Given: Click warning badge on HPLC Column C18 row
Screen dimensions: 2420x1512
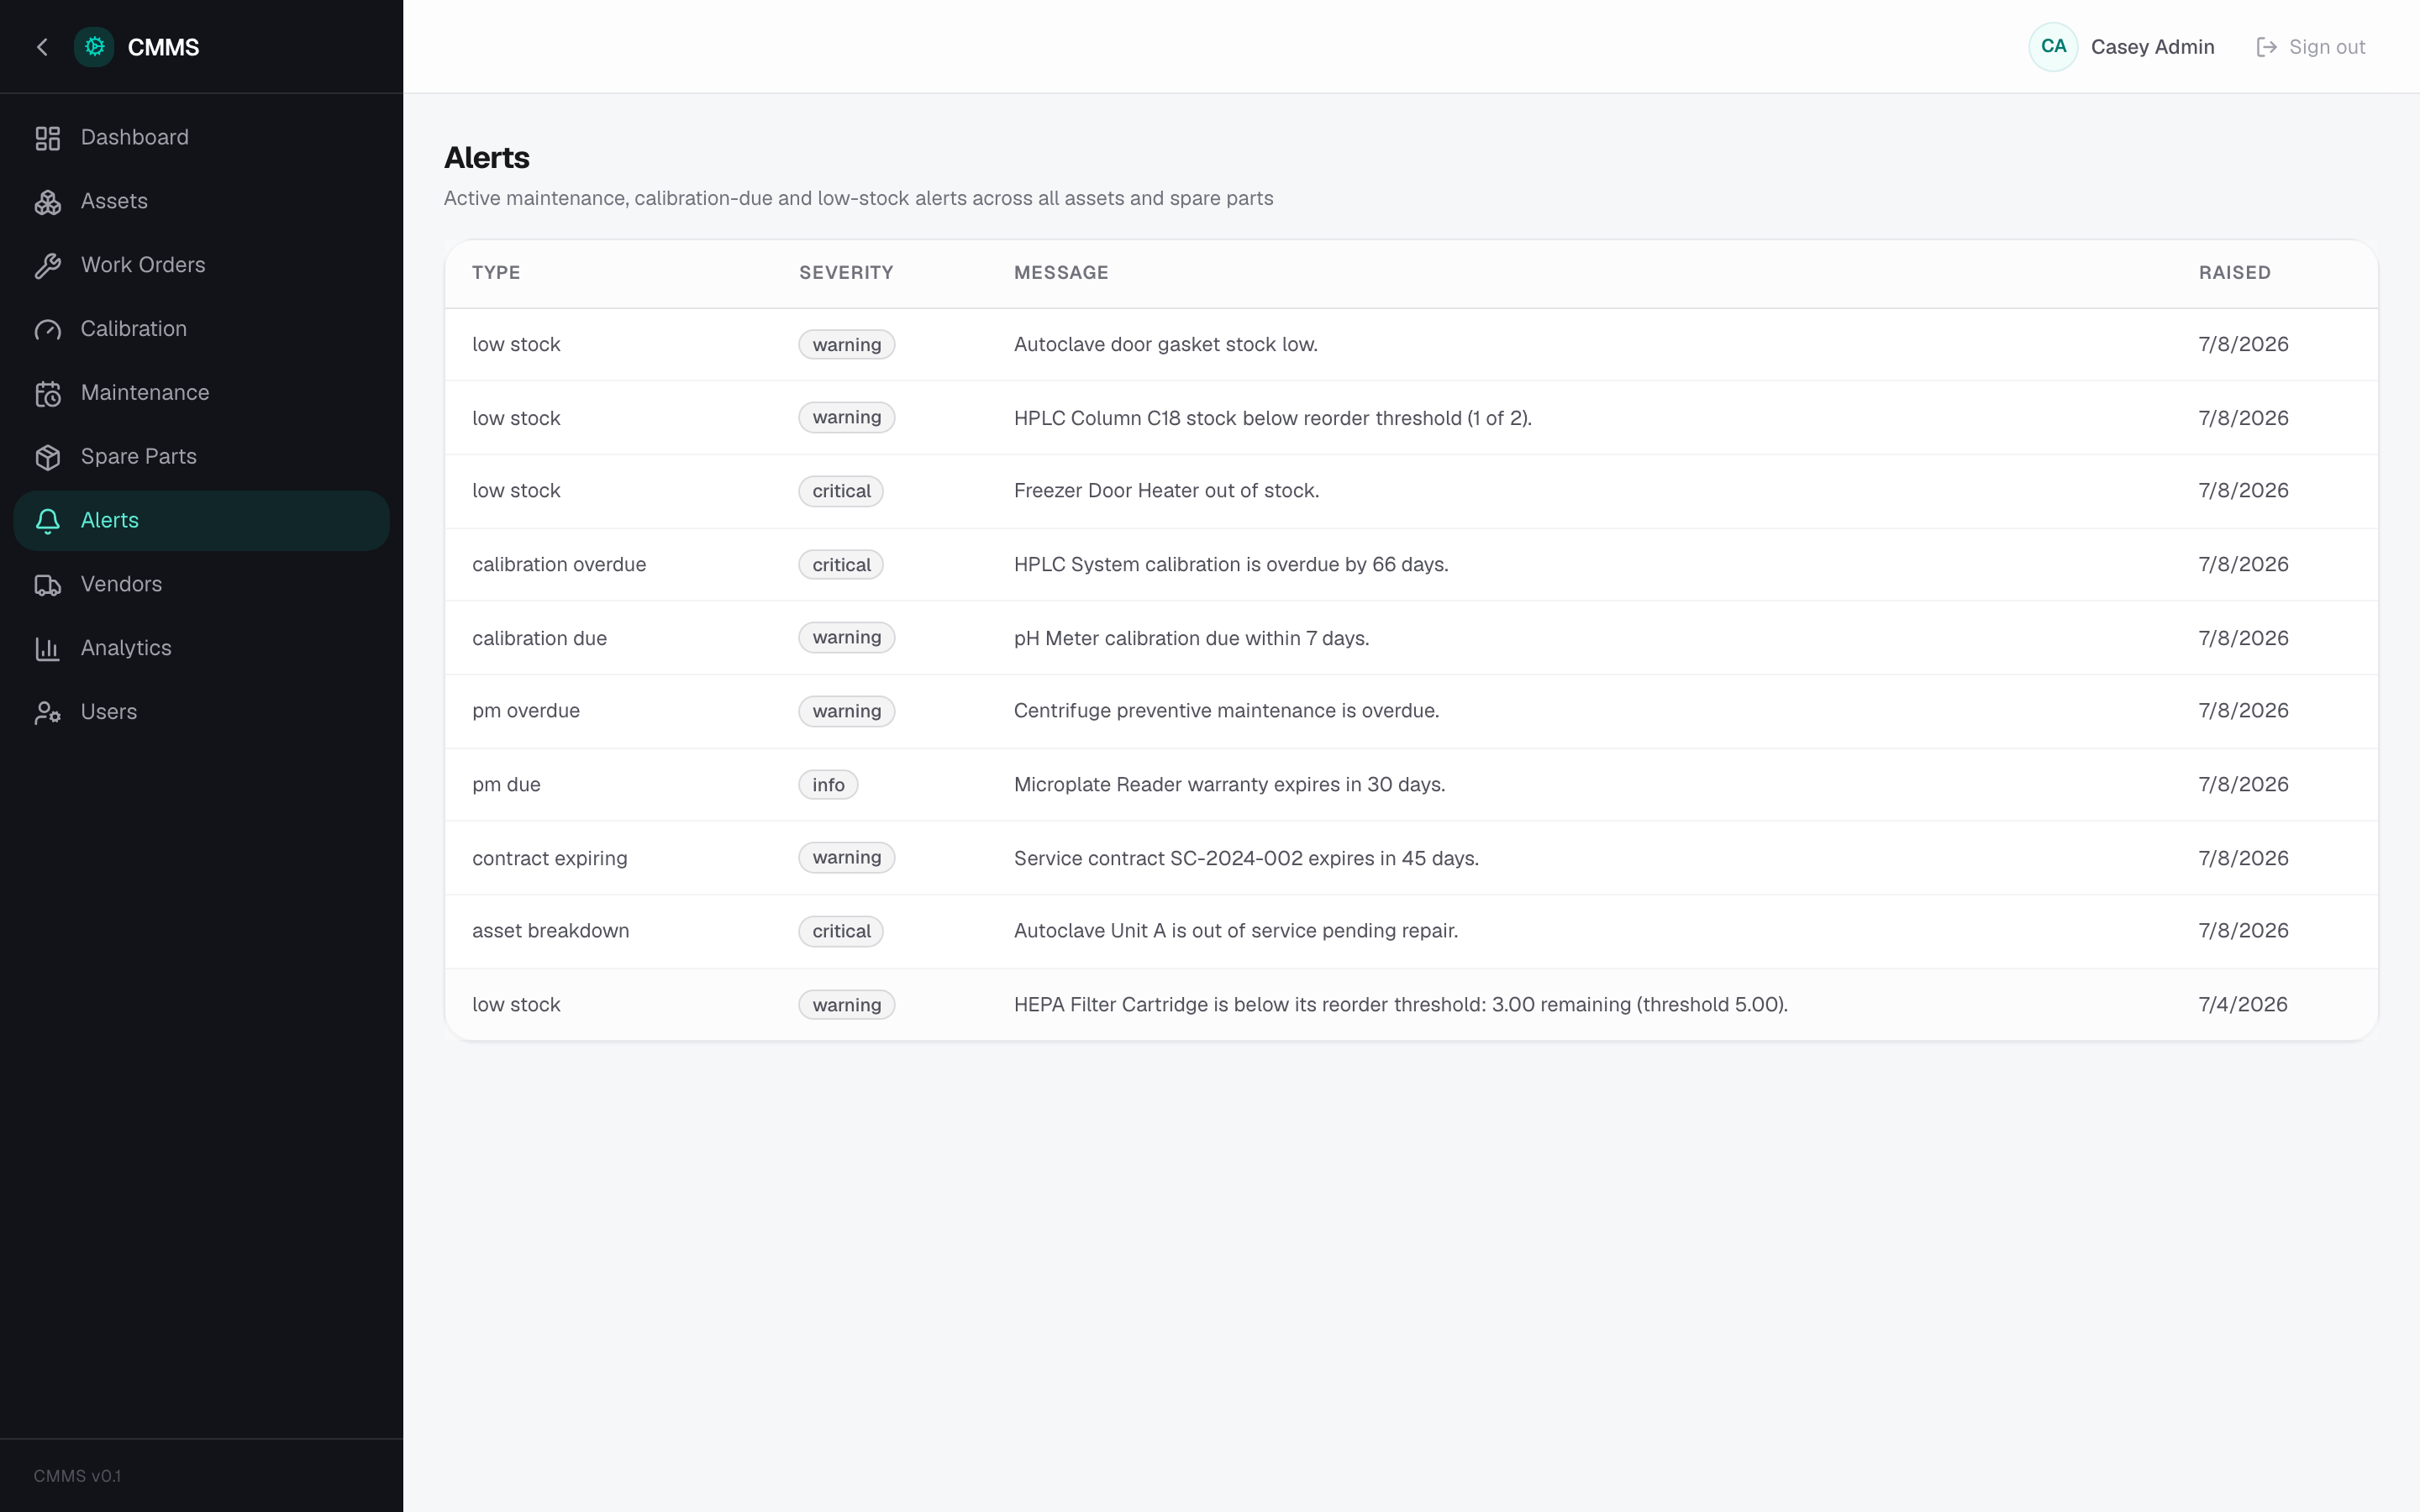Looking at the screenshot, I should pos(847,418).
